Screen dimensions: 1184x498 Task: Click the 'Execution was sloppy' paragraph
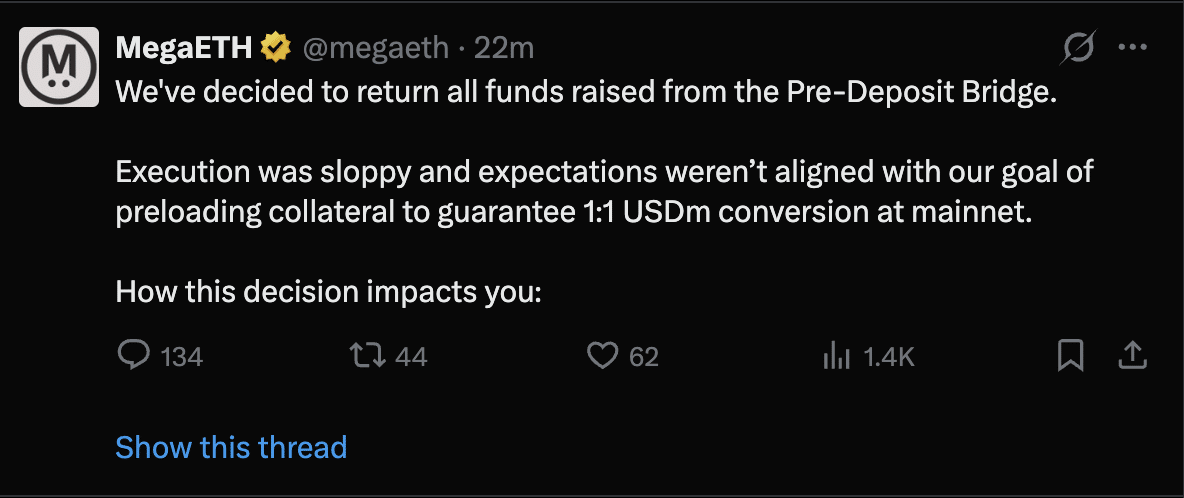604,193
